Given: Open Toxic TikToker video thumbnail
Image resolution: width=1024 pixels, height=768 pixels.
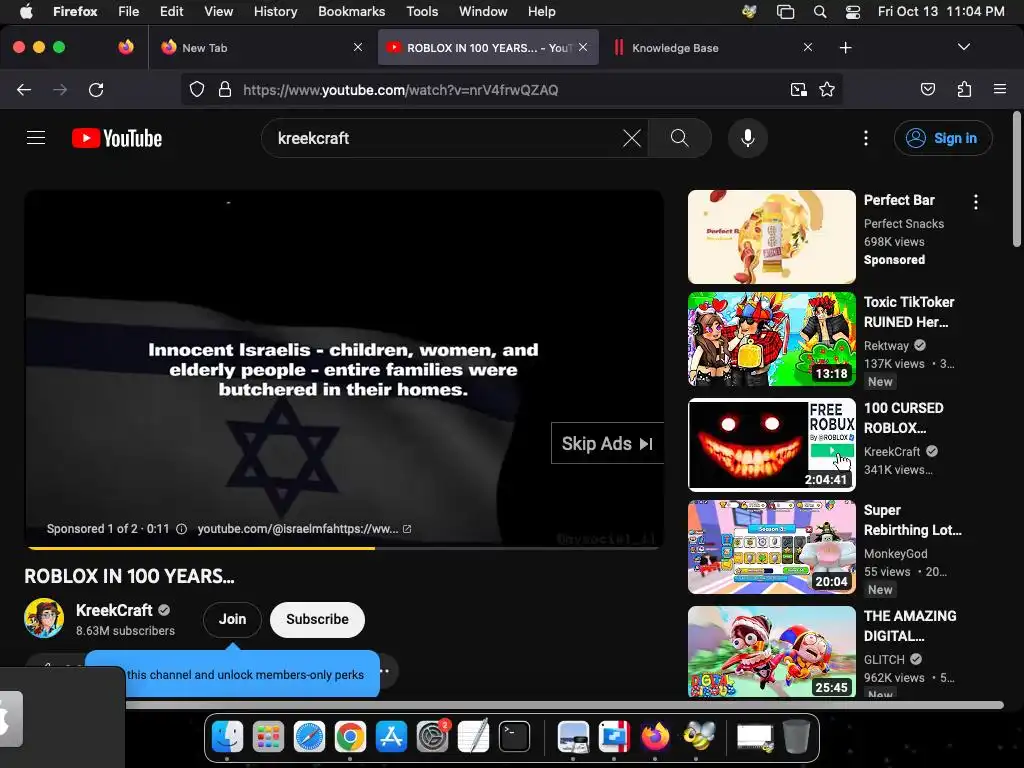Looking at the screenshot, I should coord(772,339).
